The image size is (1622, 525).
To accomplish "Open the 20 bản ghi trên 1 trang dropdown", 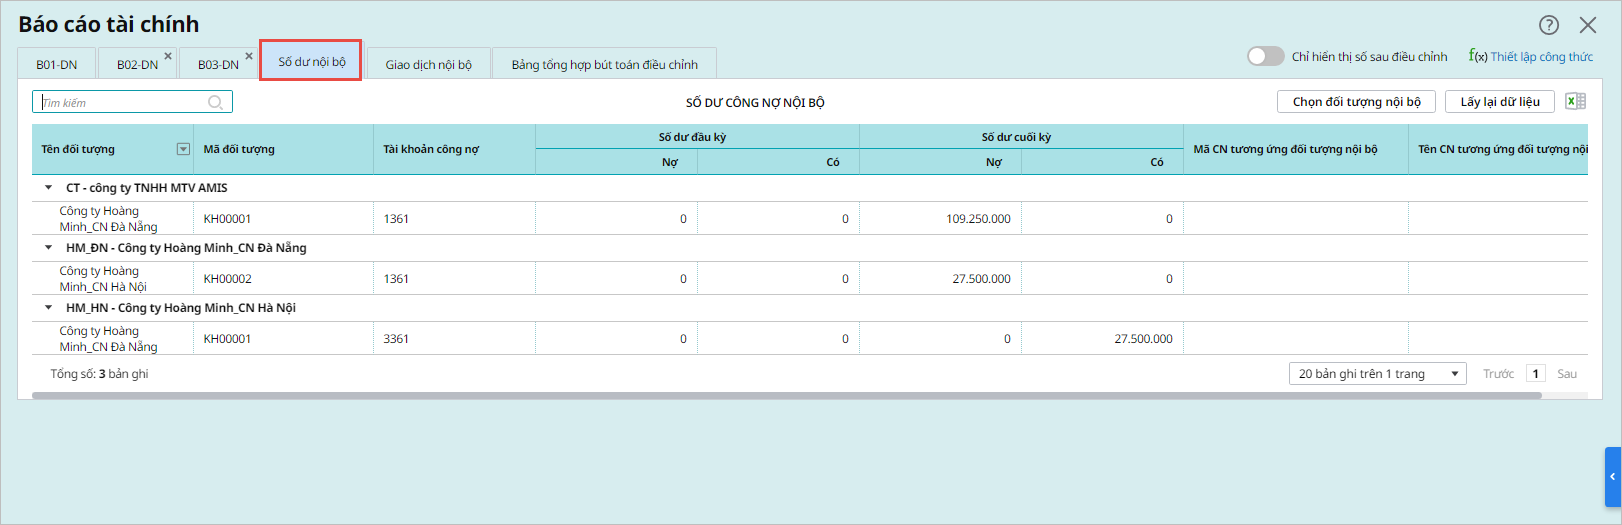I will pos(1377,374).
